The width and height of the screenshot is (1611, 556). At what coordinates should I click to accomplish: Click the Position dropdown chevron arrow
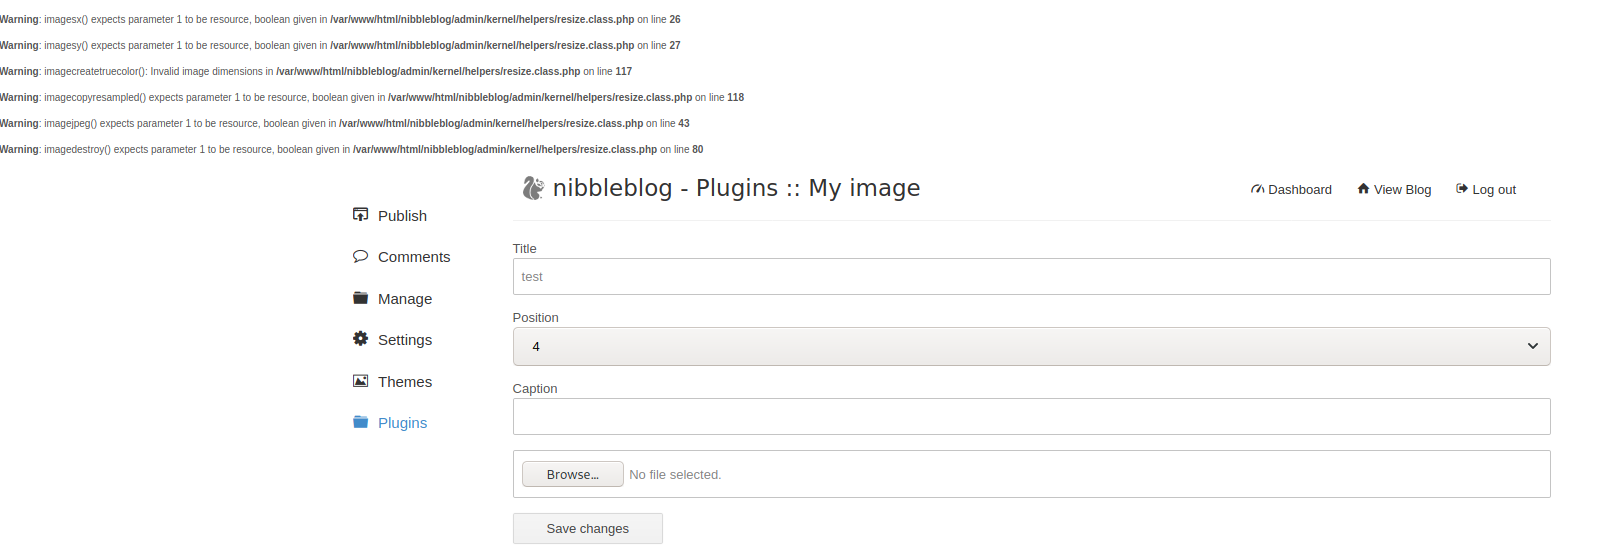tap(1532, 346)
